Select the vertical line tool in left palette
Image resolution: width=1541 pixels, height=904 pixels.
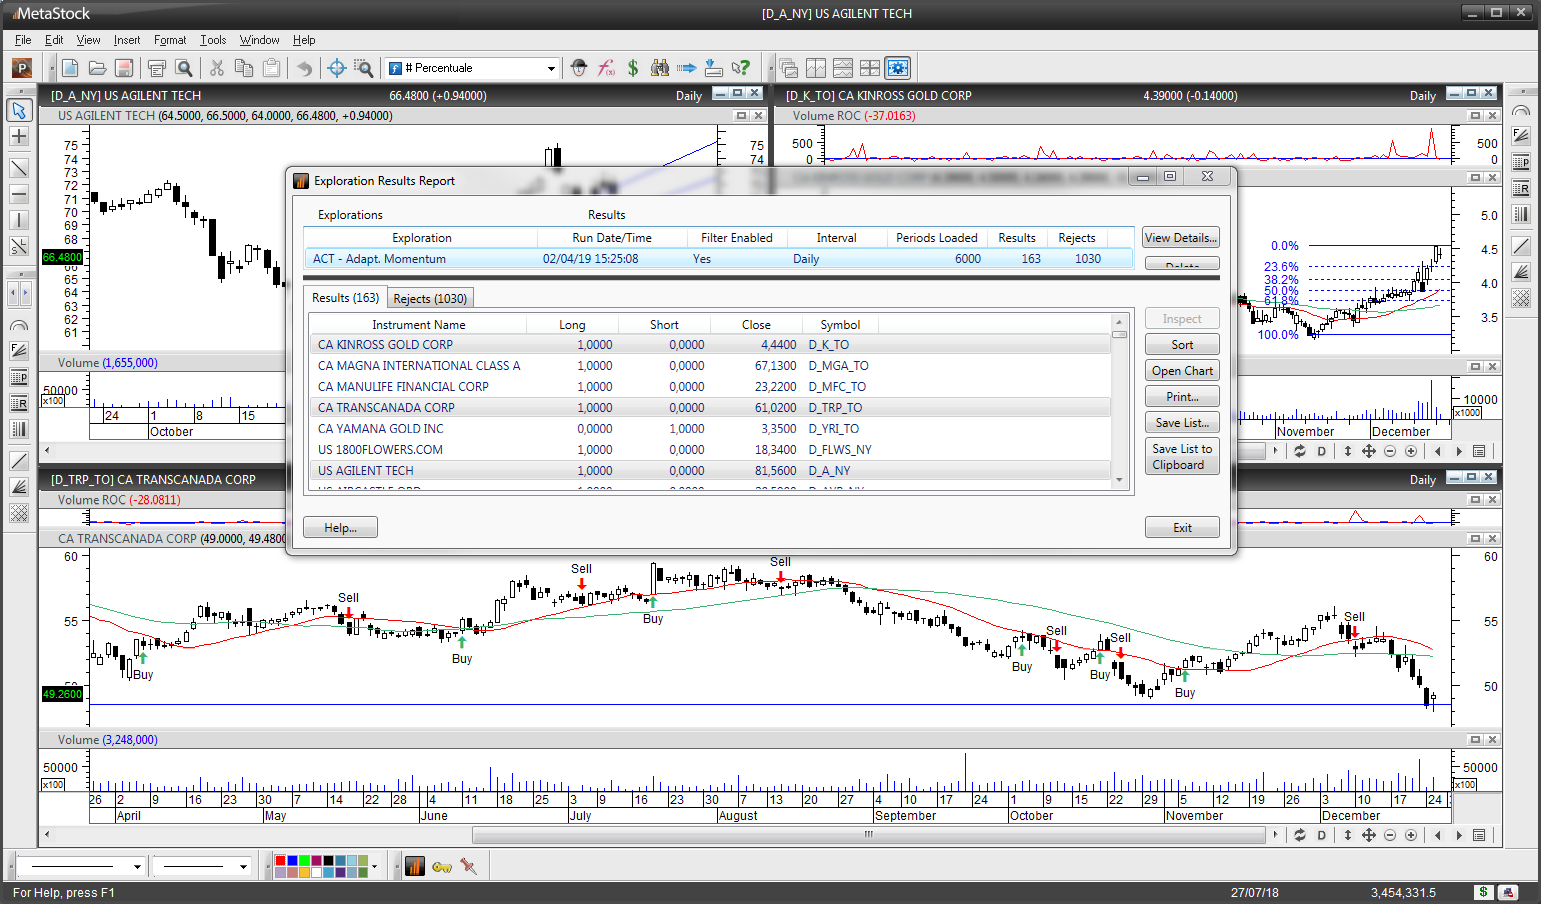pos(19,220)
